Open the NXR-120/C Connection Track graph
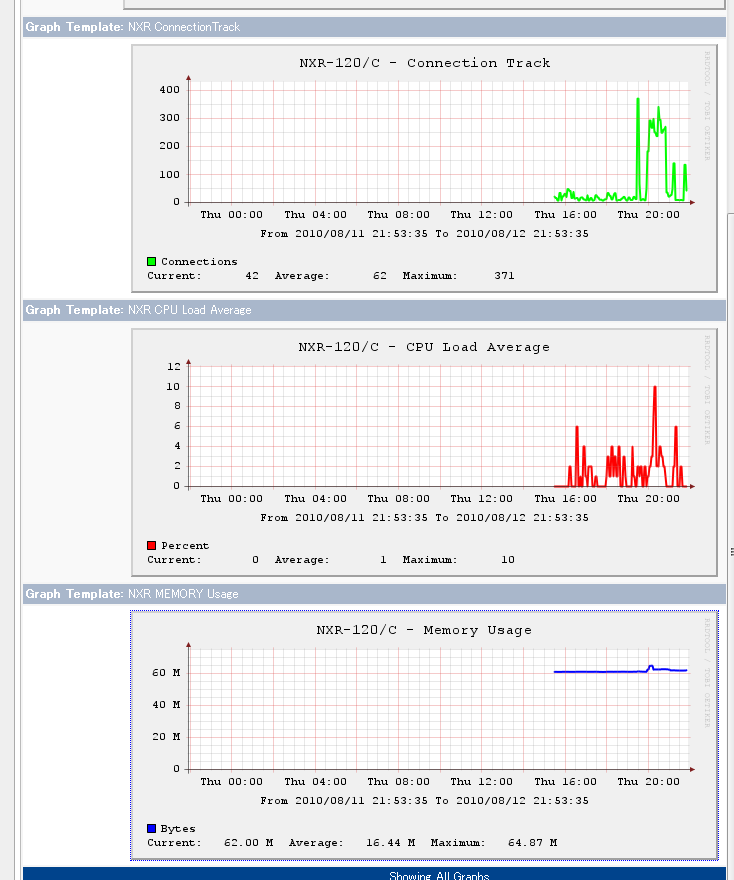The height and width of the screenshot is (880, 734). point(424,168)
